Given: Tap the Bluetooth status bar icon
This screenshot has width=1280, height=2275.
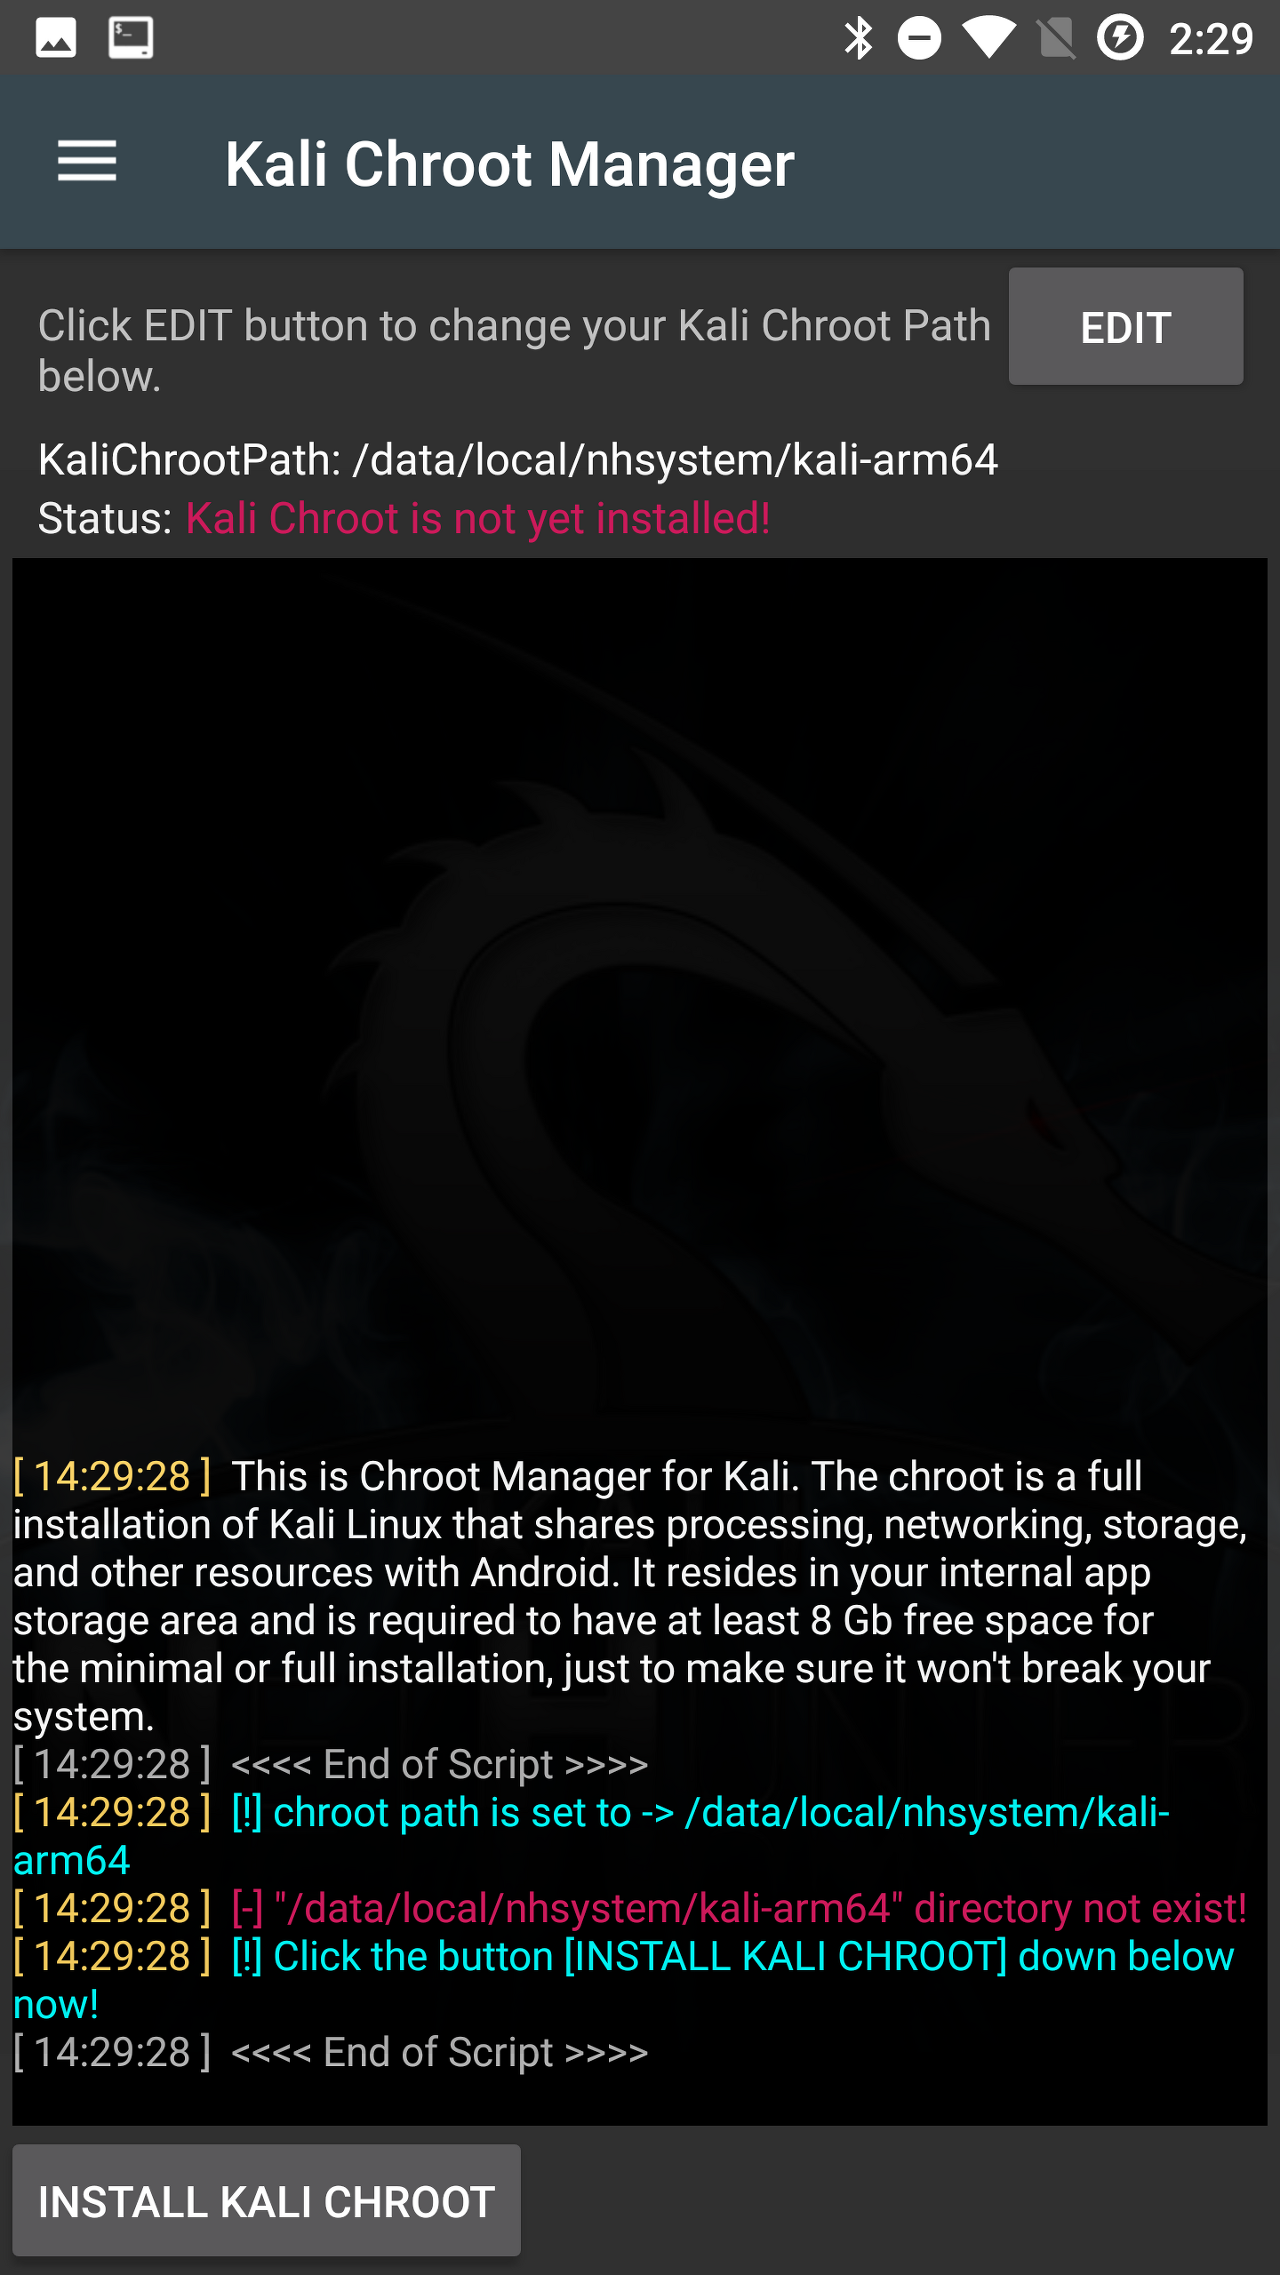Looking at the screenshot, I should click(858, 39).
